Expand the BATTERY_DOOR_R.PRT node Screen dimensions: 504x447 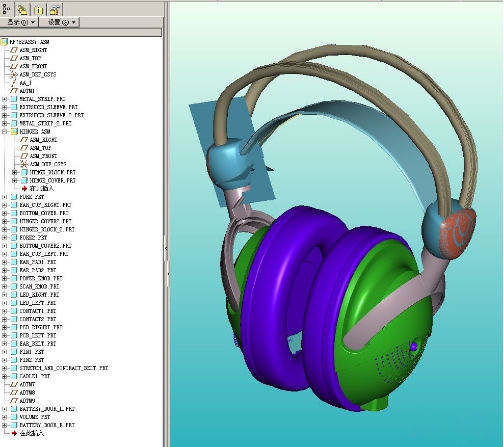coord(4,425)
